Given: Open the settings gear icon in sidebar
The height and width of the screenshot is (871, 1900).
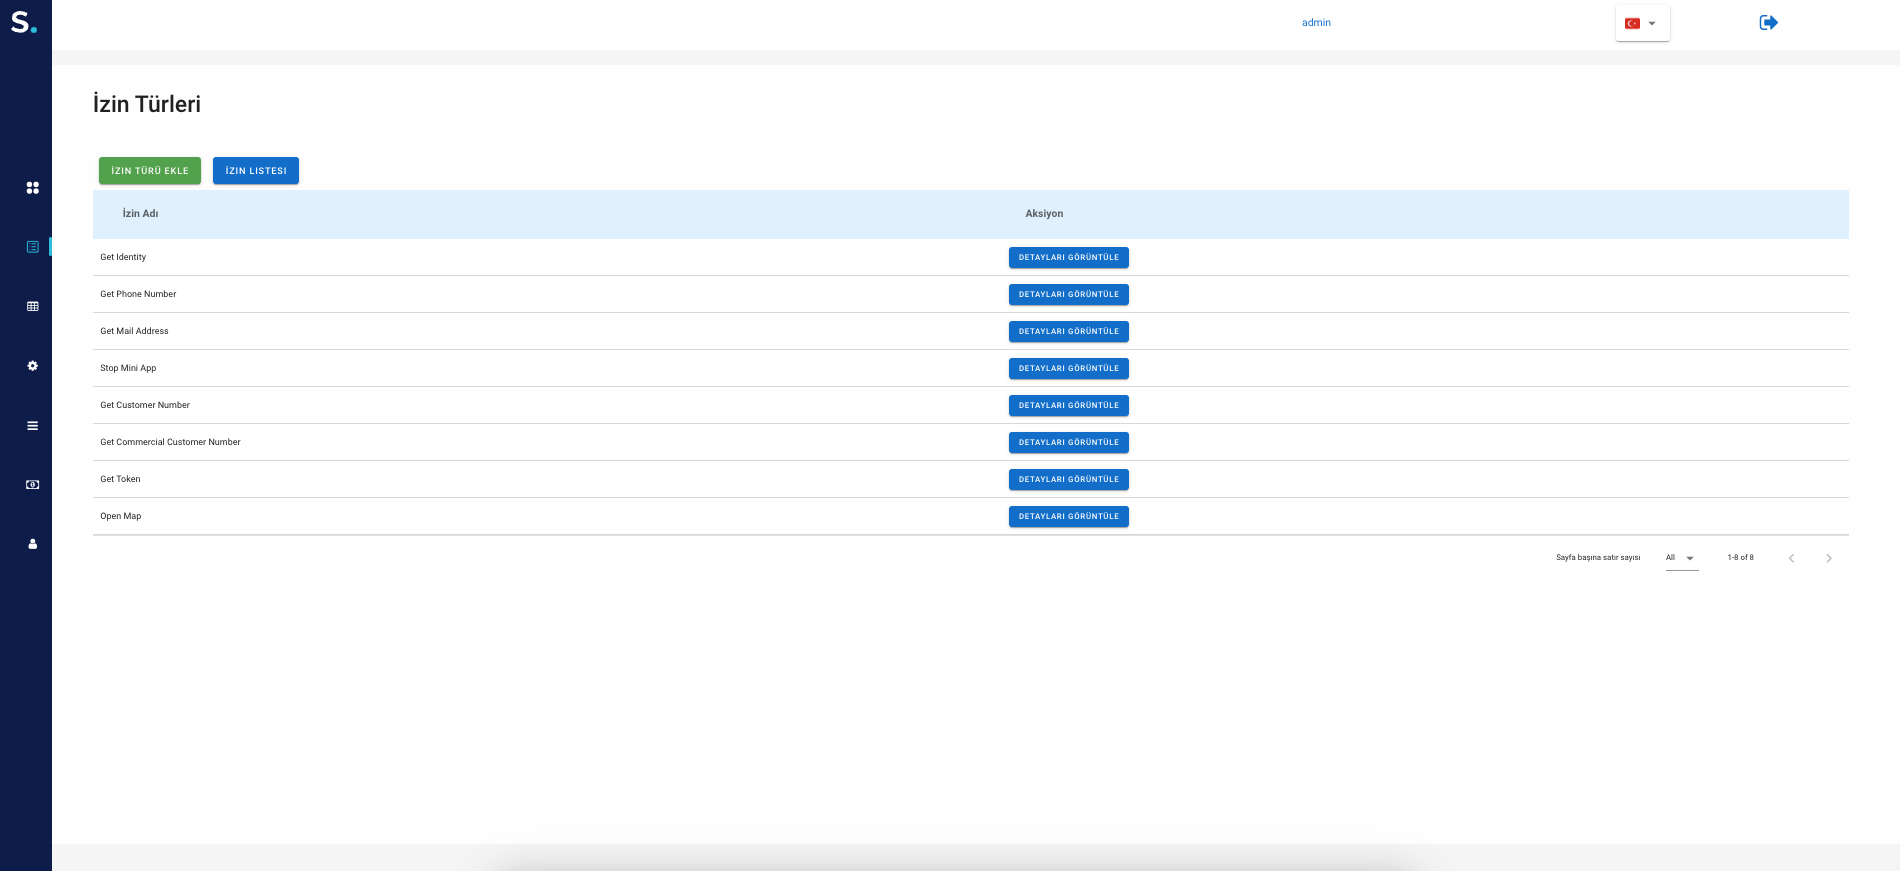Looking at the screenshot, I should click(x=32, y=366).
